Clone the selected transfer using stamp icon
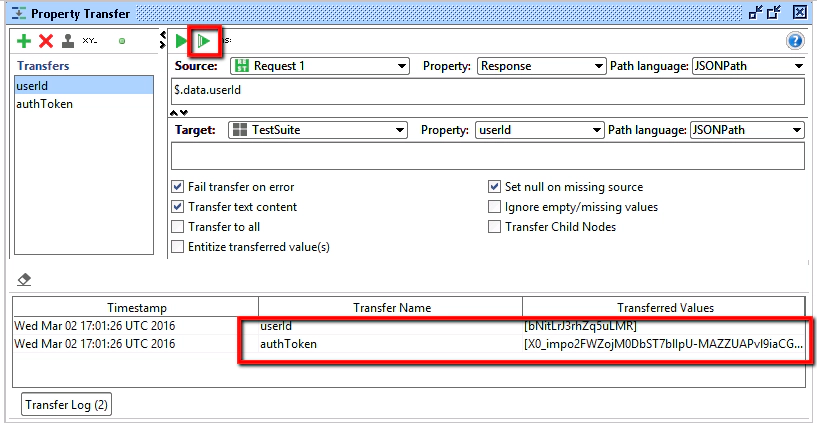Viewport: 817px width, 423px height. click(68, 41)
